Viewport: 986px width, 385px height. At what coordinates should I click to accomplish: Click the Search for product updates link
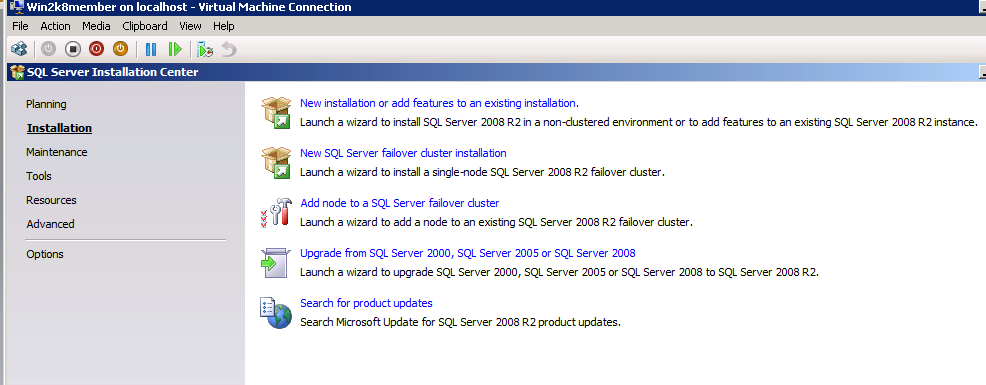366,303
